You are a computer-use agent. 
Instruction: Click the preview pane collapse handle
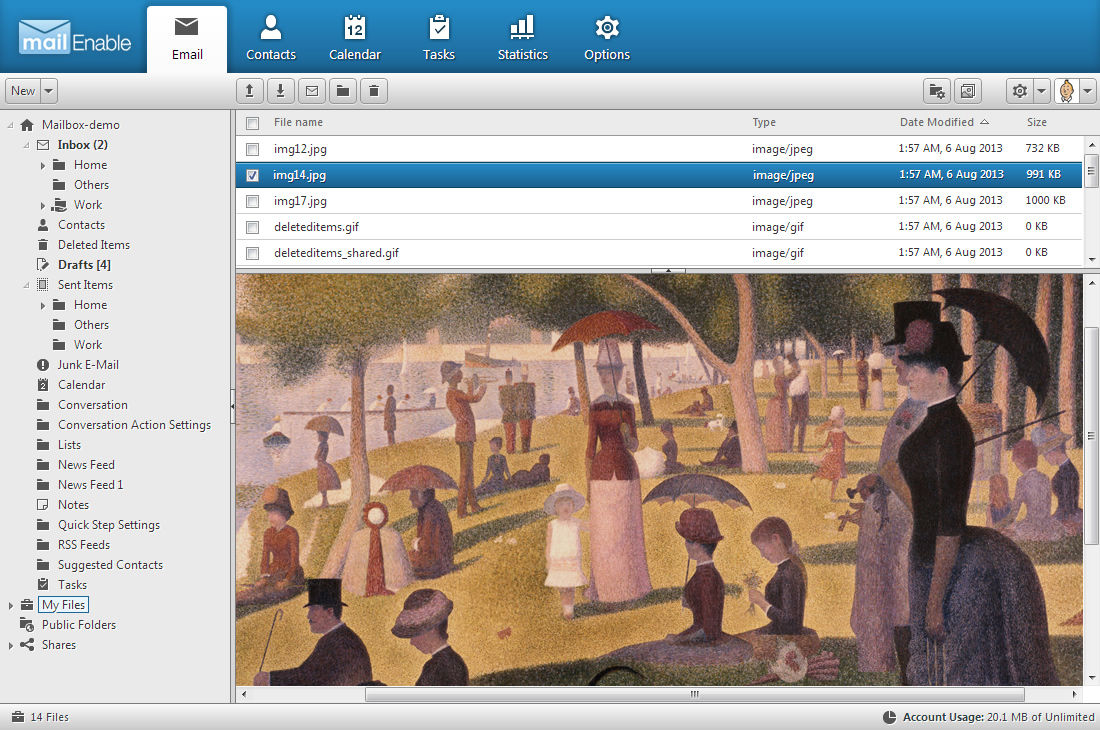point(668,270)
